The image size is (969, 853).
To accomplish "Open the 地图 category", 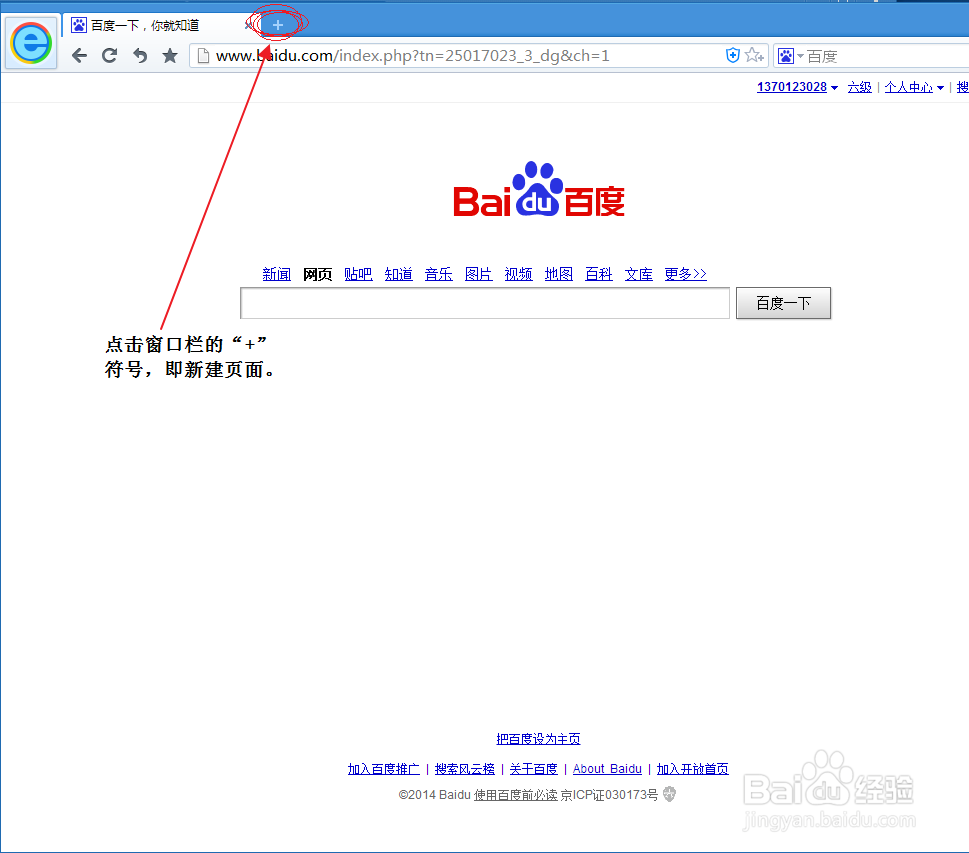I will click(x=559, y=274).
